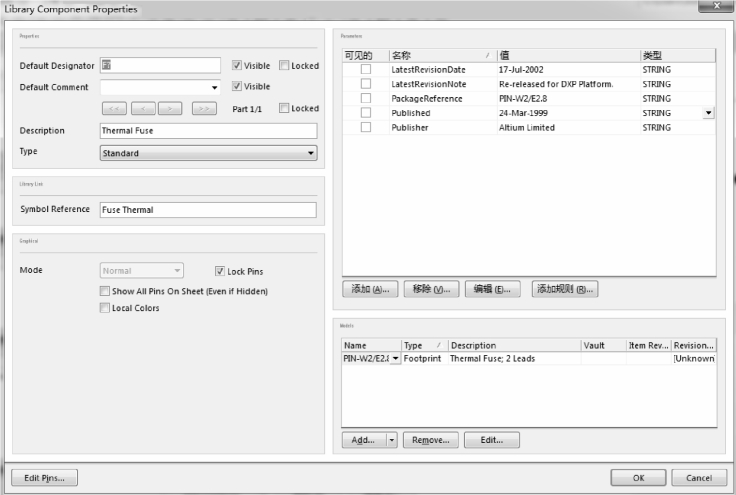Select Thermal Fuse; 2 Leads description cell
This screenshot has width=736, height=495.
point(515,358)
